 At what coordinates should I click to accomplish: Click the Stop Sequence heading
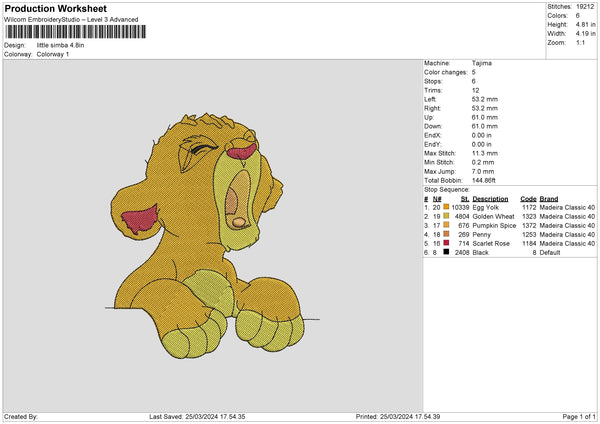pyautogui.click(x=447, y=190)
